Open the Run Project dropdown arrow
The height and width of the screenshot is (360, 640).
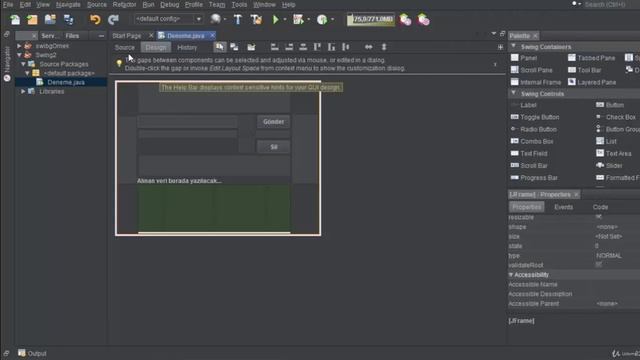284,19
